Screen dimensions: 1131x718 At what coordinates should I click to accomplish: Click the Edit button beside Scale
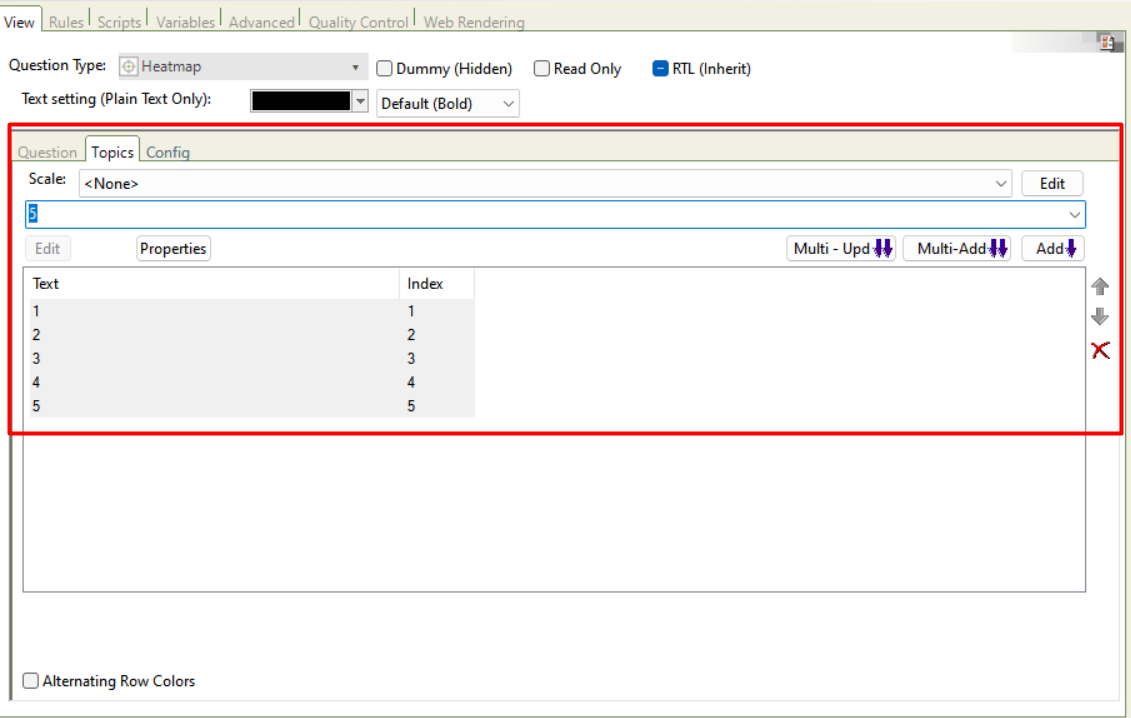1052,184
